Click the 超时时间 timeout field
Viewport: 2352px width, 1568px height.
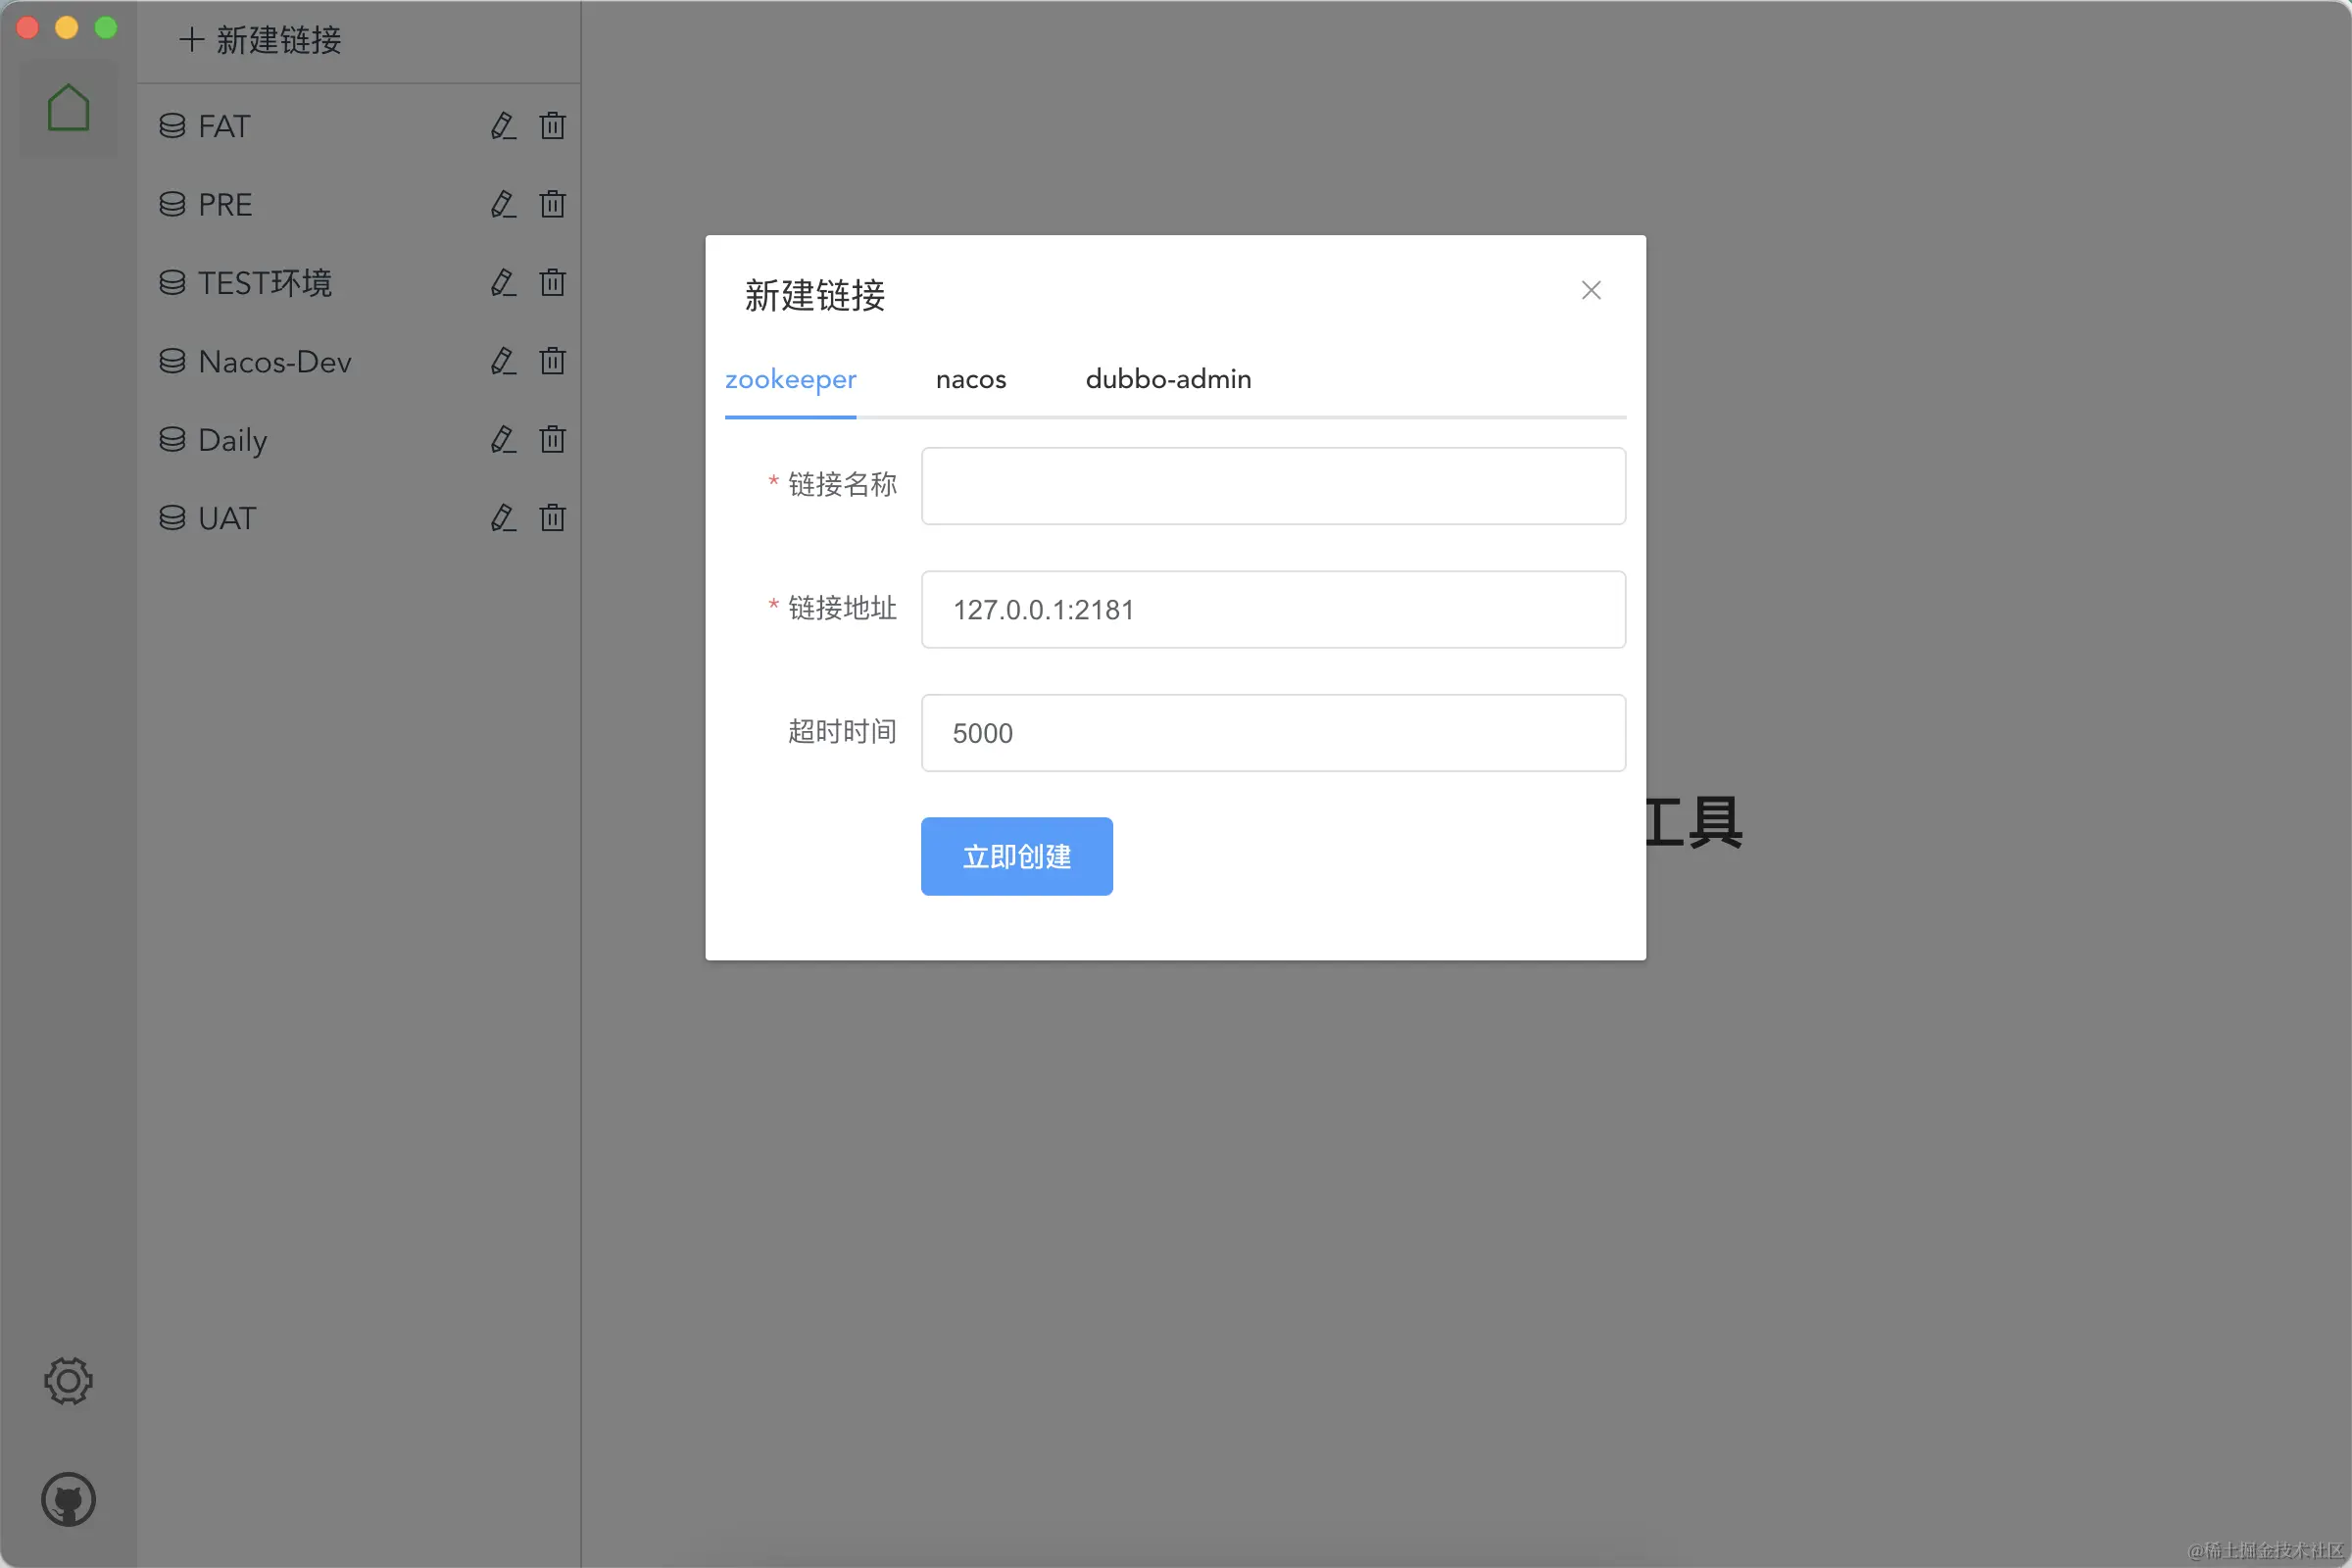tap(1272, 733)
